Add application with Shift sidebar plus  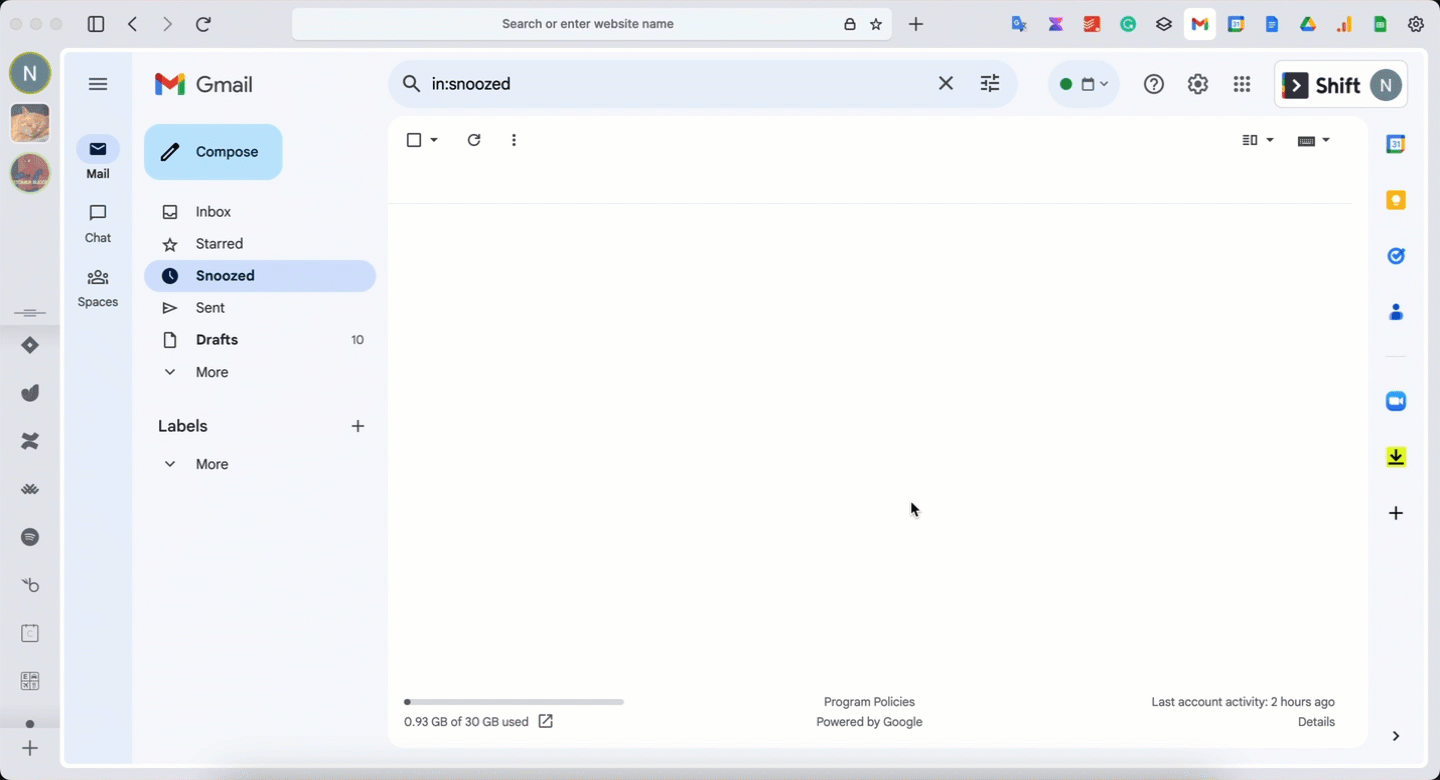pos(30,748)
